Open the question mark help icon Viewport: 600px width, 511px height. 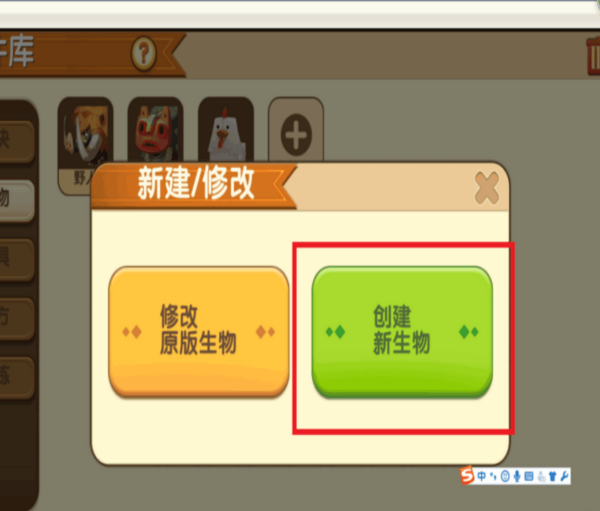pyautogui.click(x=144, y=54)
